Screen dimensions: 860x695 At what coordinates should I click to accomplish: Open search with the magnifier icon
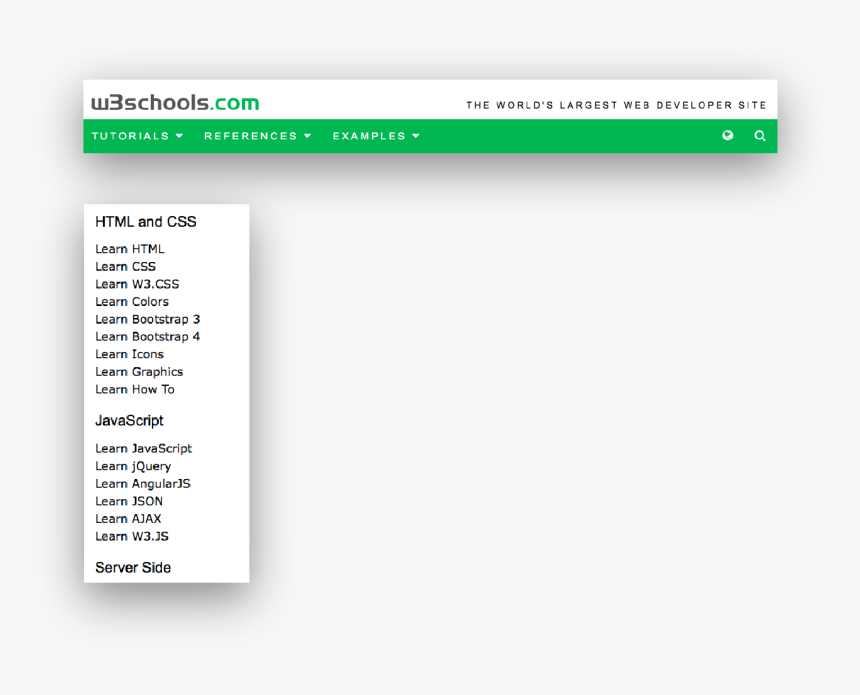pyautogui.click(x=760, y=135)
